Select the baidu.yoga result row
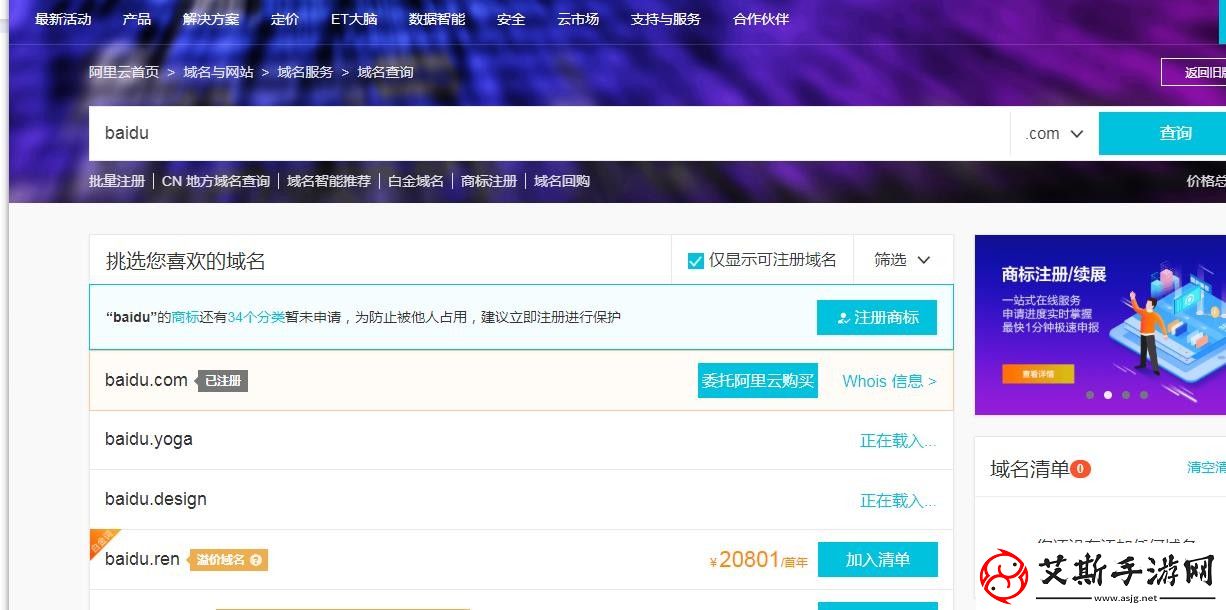Viewport: 1226px width, 610px height. click(x=521, y=440)
